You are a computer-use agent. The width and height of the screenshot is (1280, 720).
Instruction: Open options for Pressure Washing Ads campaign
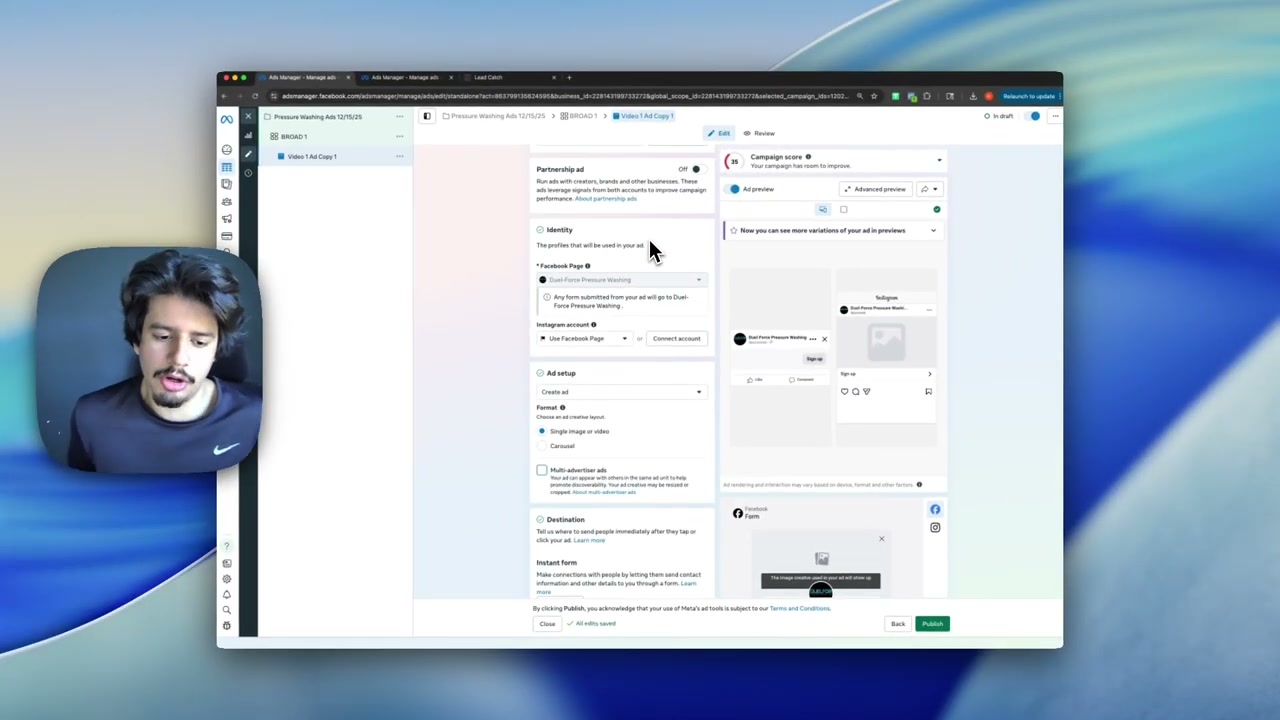pos(399,117)
